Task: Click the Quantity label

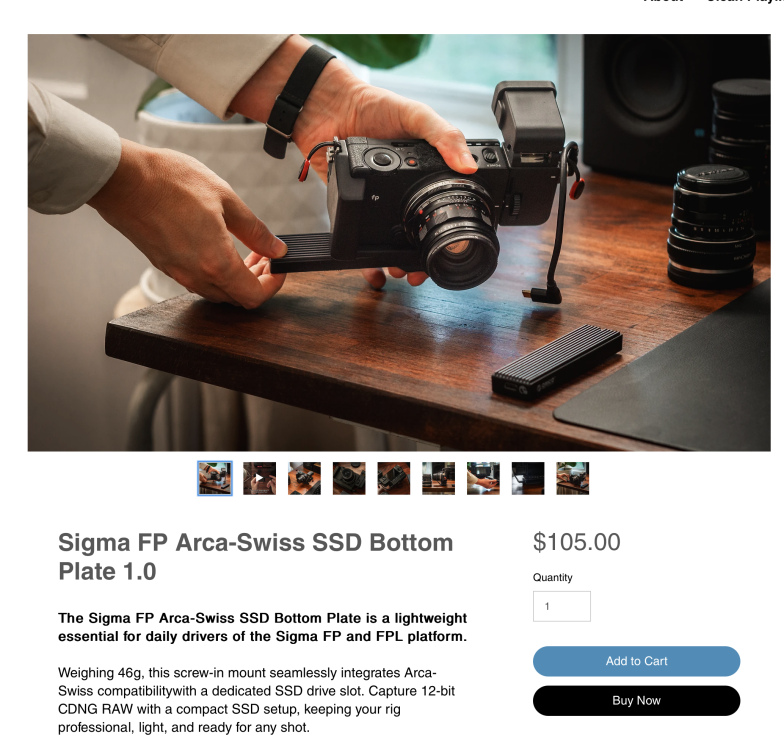Action: (x=552, y=578)
